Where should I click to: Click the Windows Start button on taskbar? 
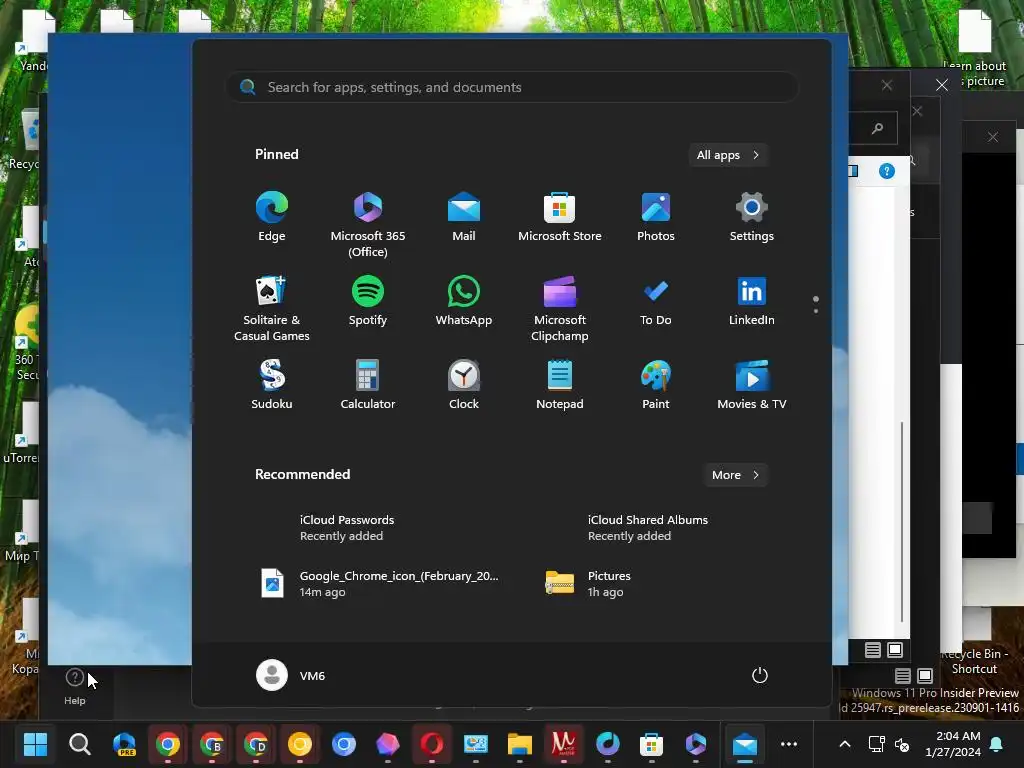[x=35, y=744]
